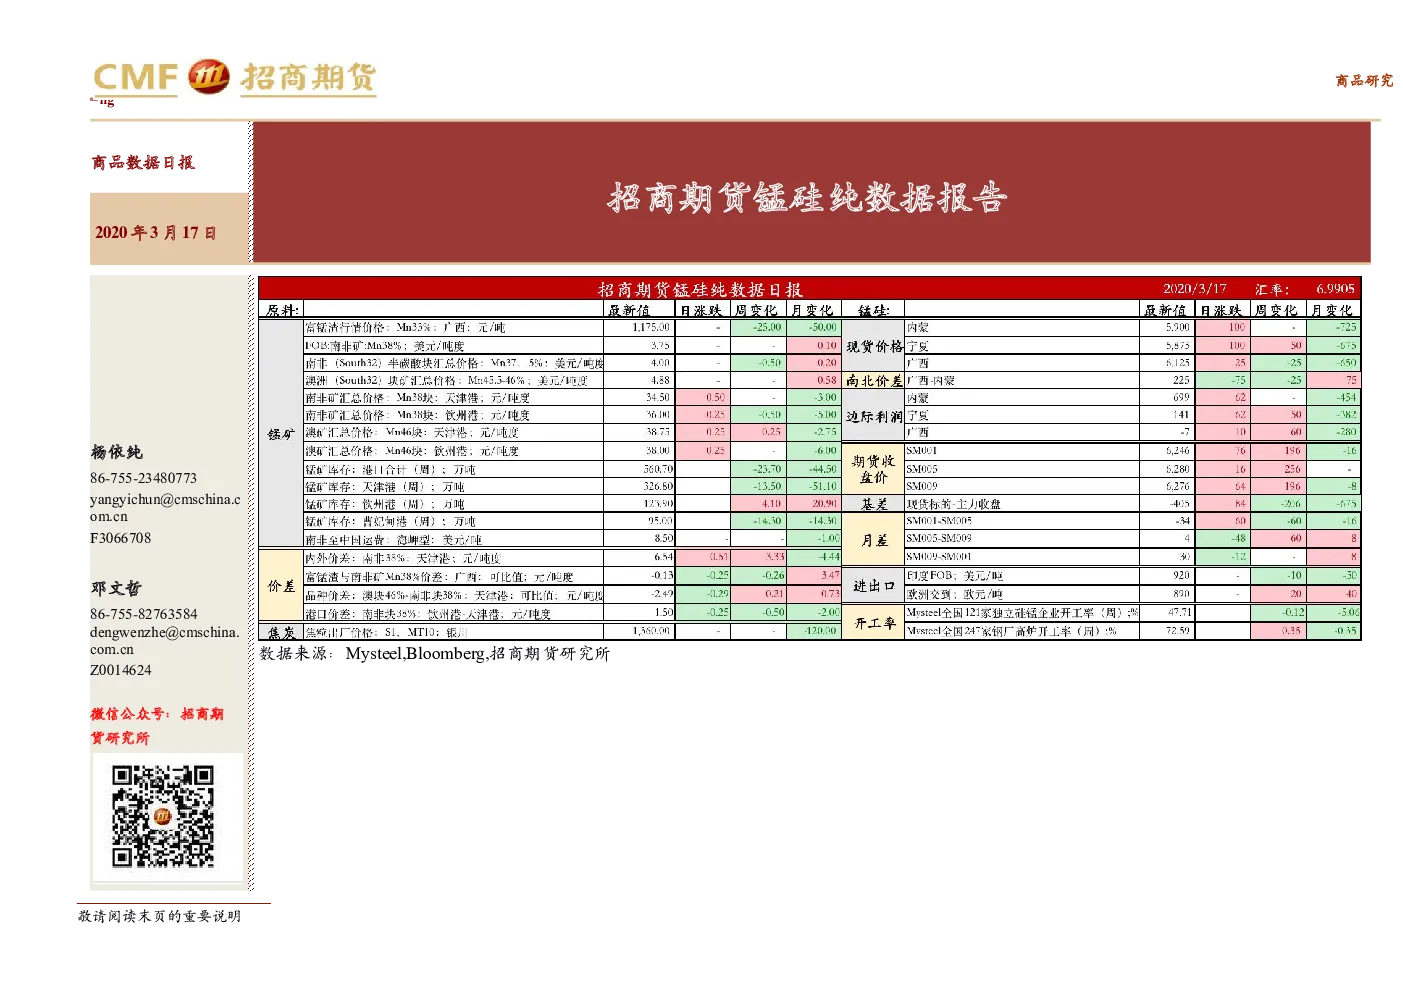Click the 欧洲交到 price value 890

pyautogui.click(x=1182, y=593)
